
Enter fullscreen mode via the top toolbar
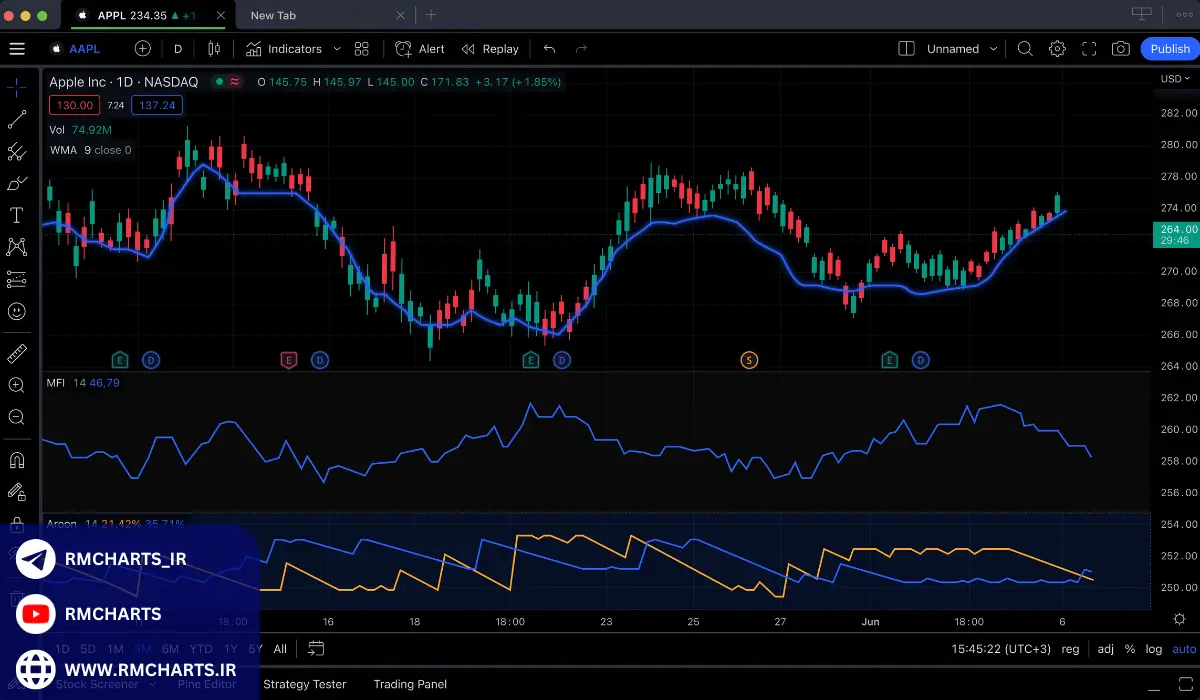(1089, 49)
